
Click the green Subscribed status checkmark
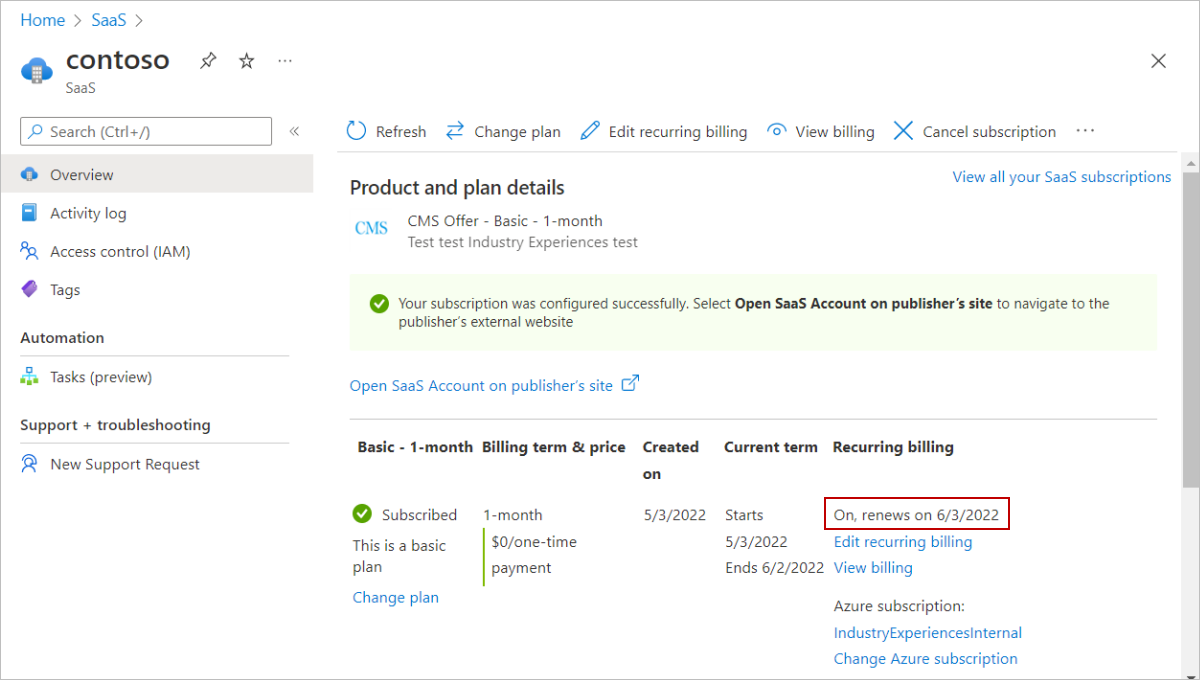point(362,514)
